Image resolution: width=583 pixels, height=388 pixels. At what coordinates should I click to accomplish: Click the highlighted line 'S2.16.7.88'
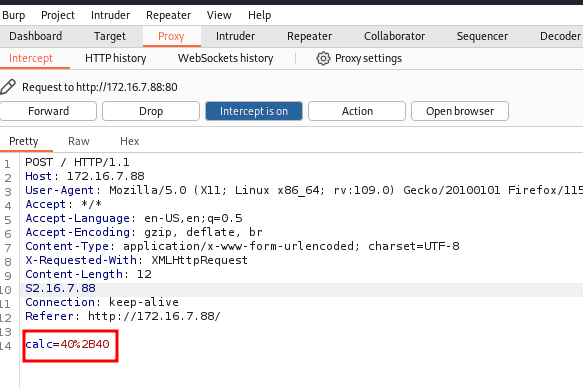coord(60,288)
